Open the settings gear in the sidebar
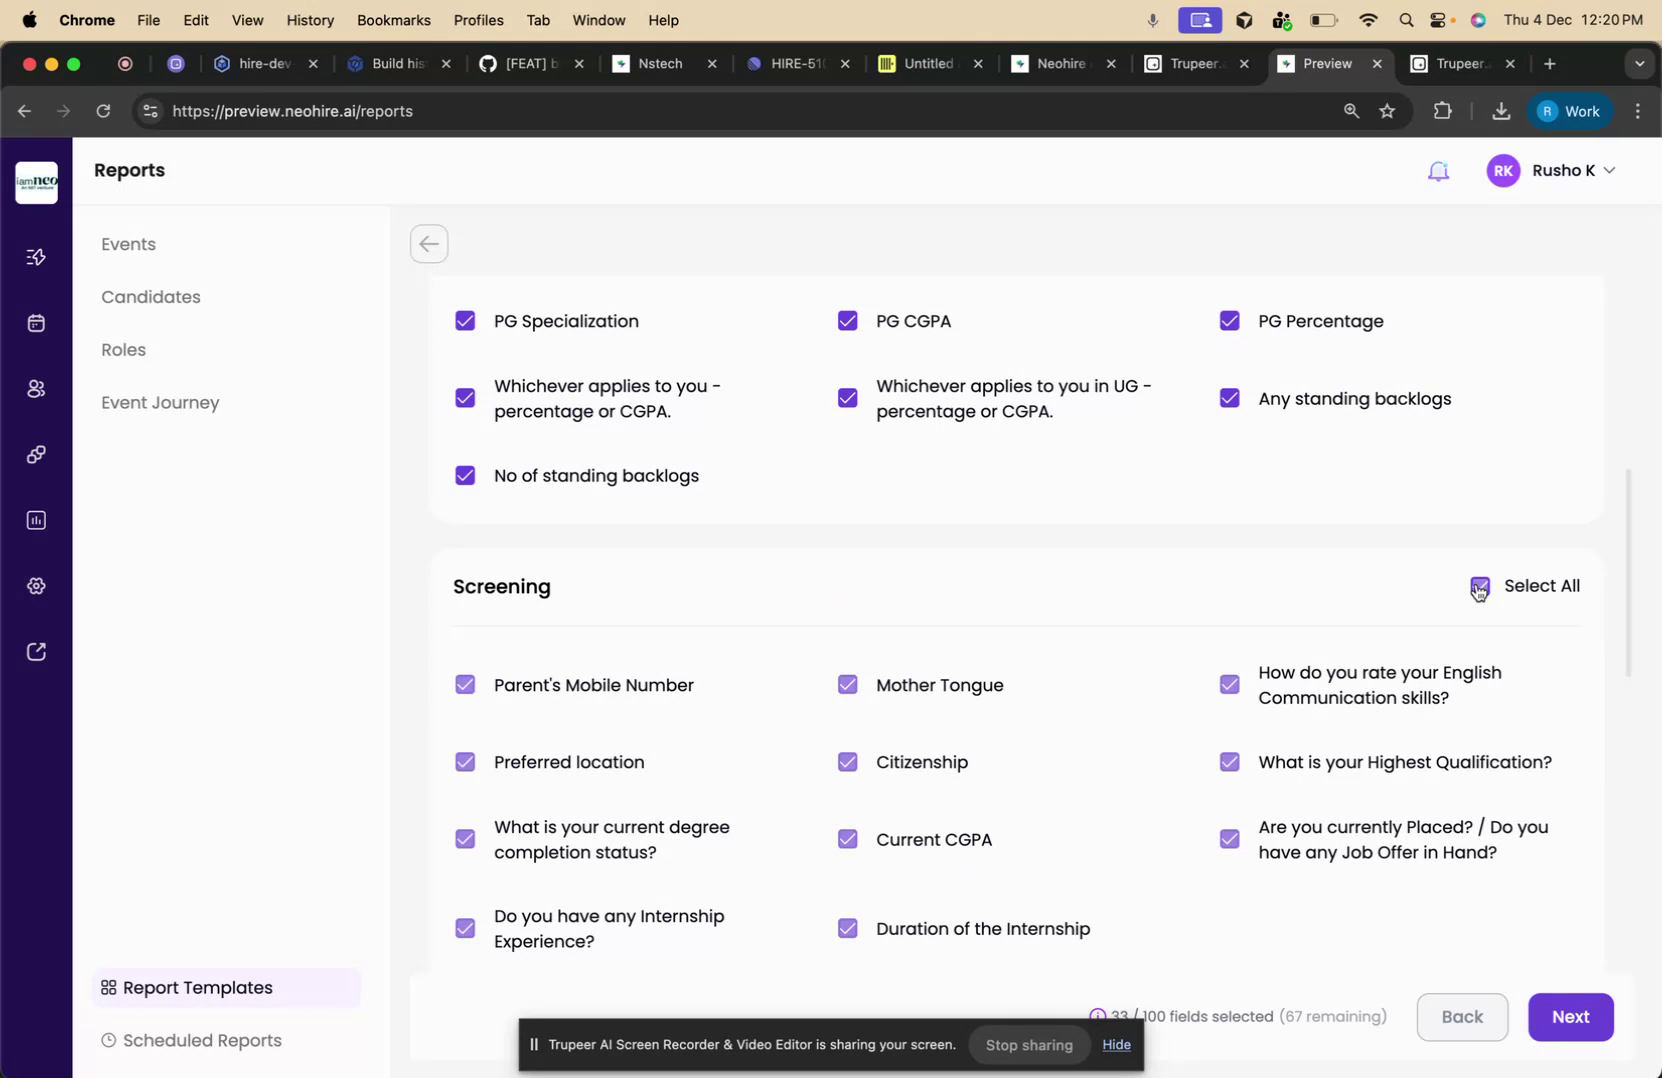The width and height of the screenshot is (1662, 1078). (x=36, y=585)
